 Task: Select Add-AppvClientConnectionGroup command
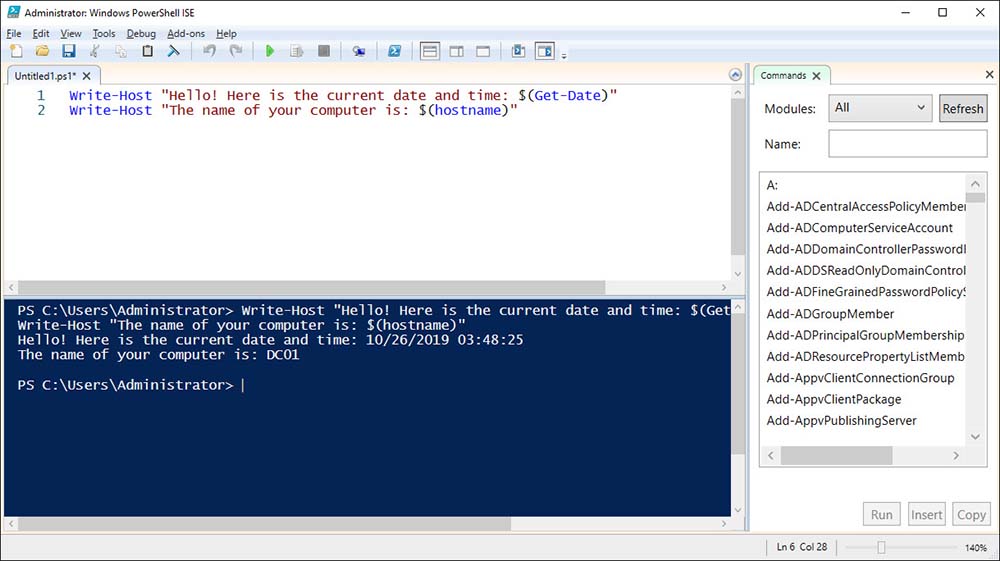pos(860,378)
